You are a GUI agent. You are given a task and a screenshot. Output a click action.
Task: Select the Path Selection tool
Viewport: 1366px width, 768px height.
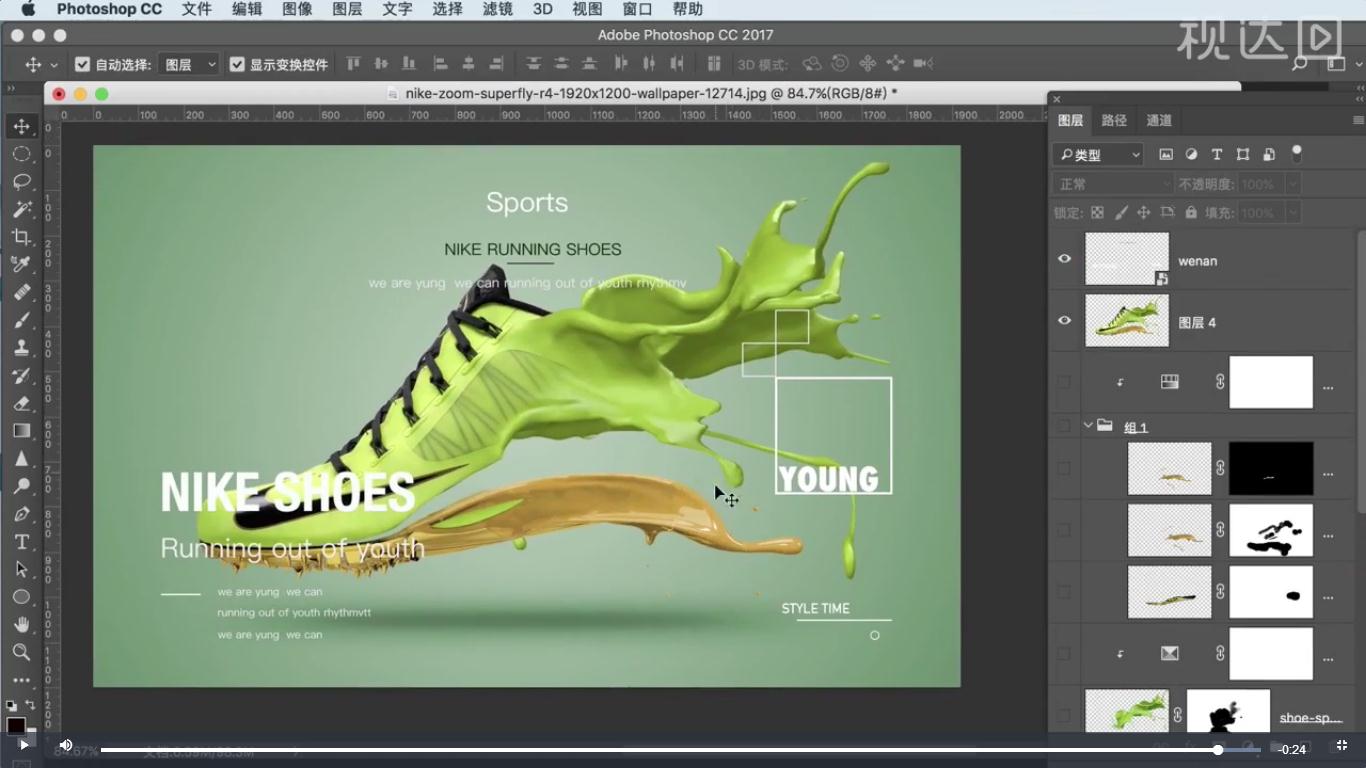coord(21,569)
